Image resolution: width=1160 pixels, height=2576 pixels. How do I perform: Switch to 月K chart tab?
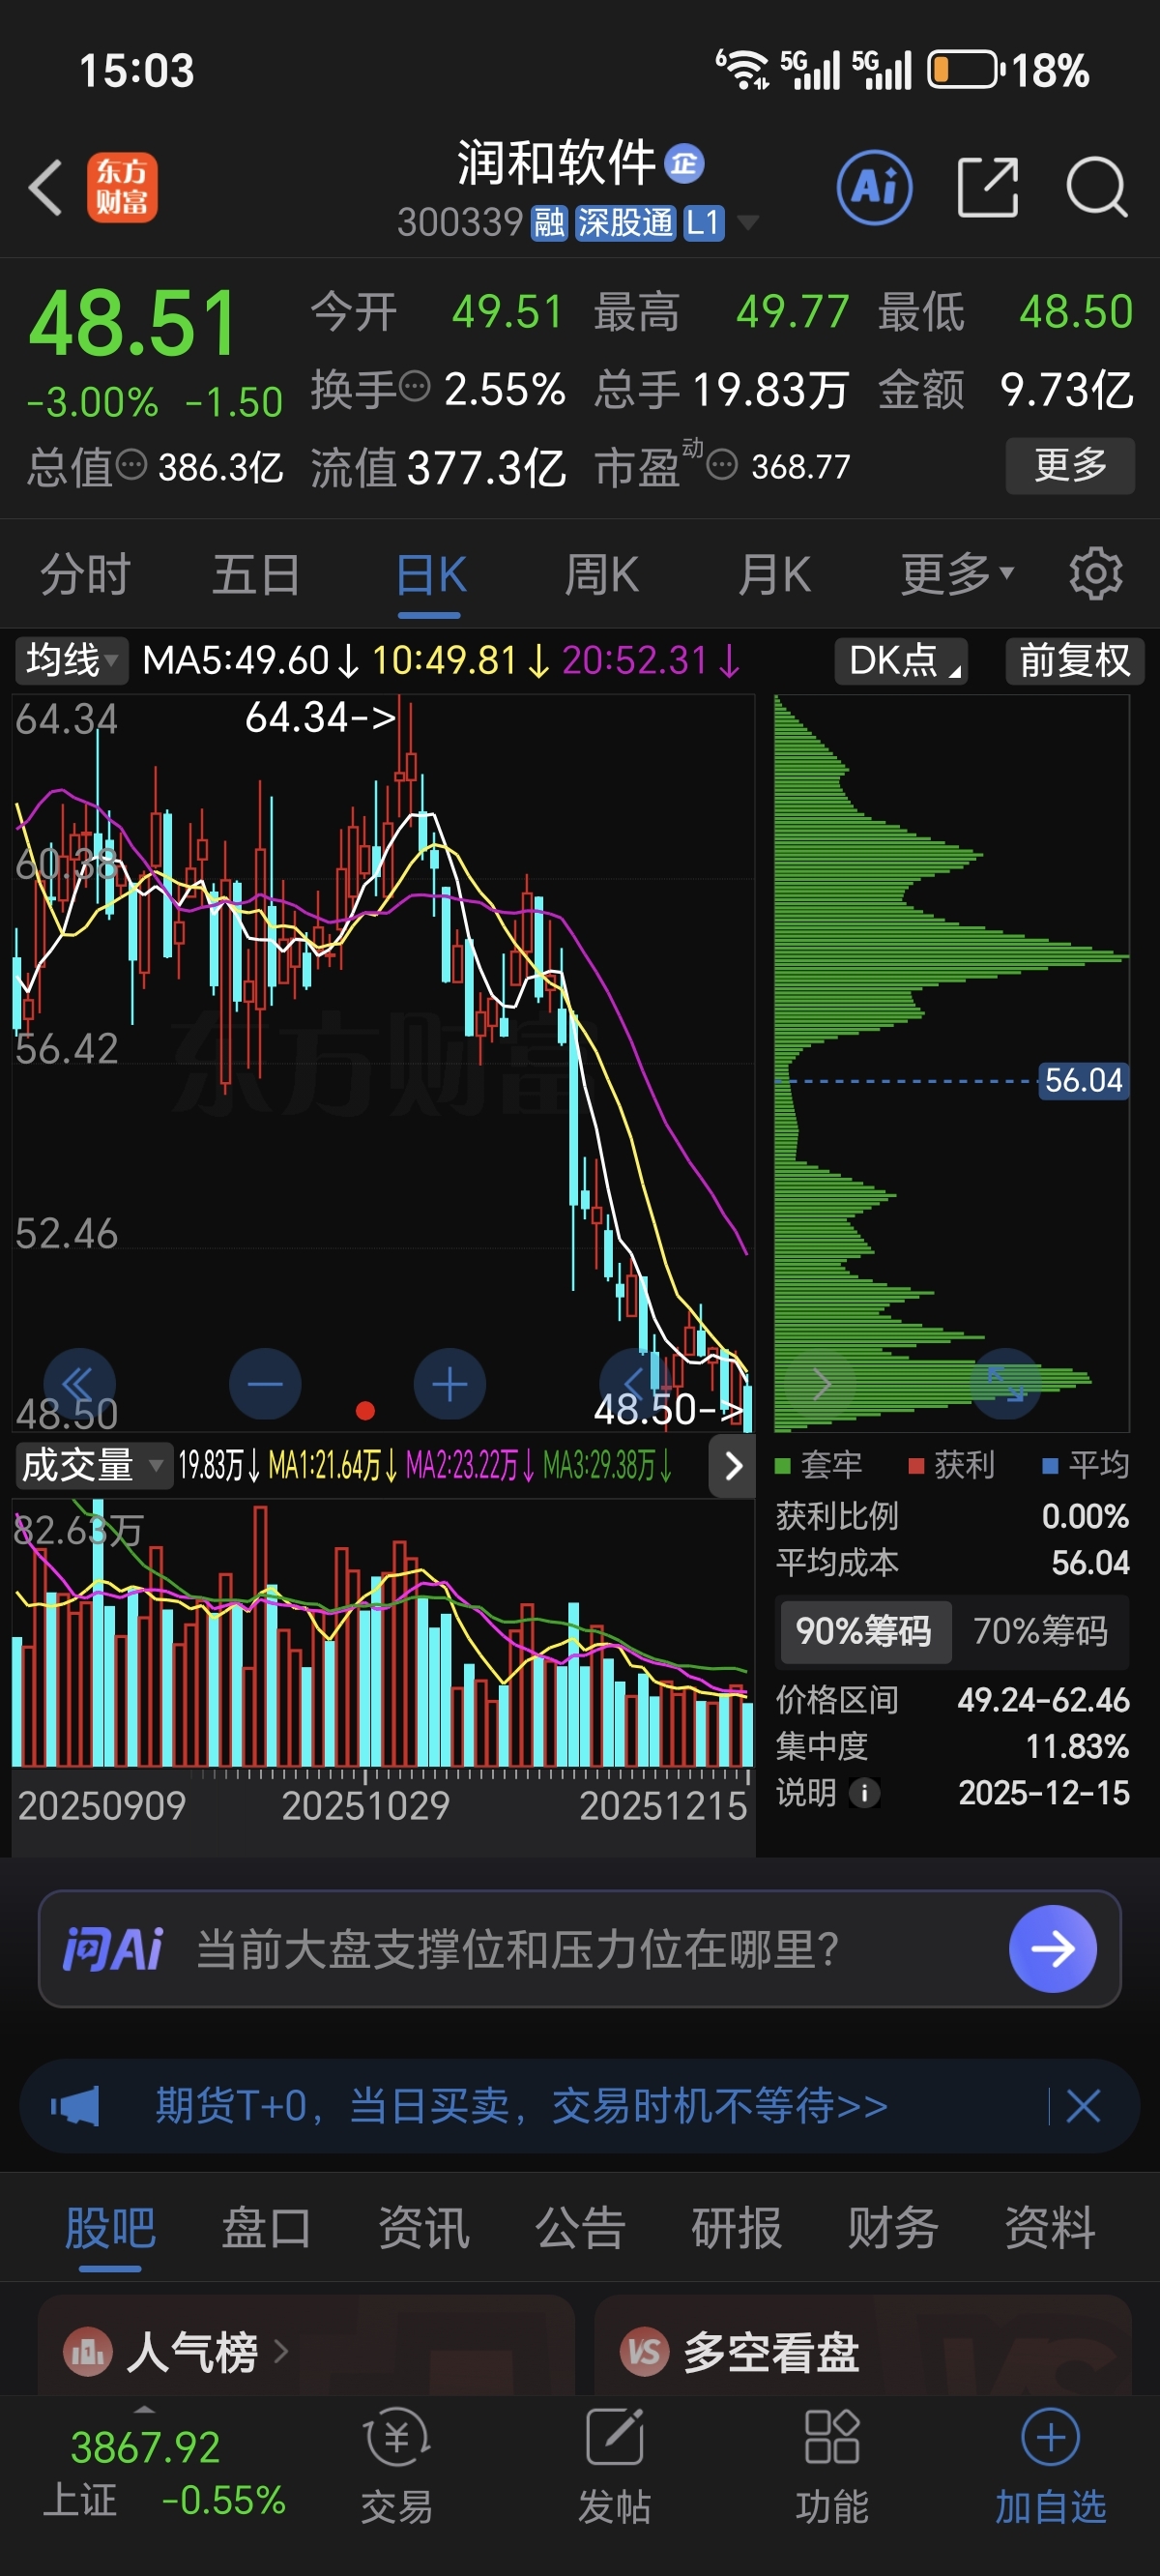coord(774,575)
